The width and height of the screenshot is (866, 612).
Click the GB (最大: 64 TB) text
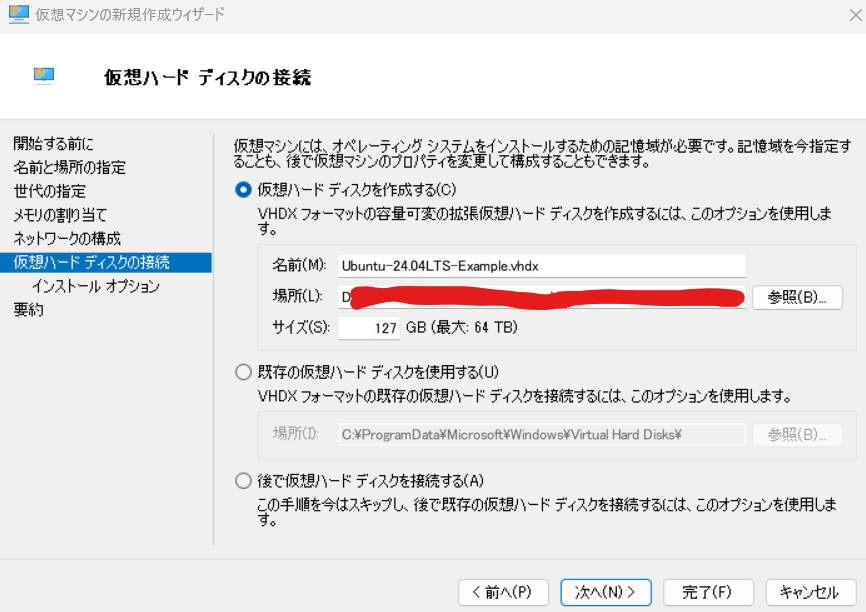462,328
